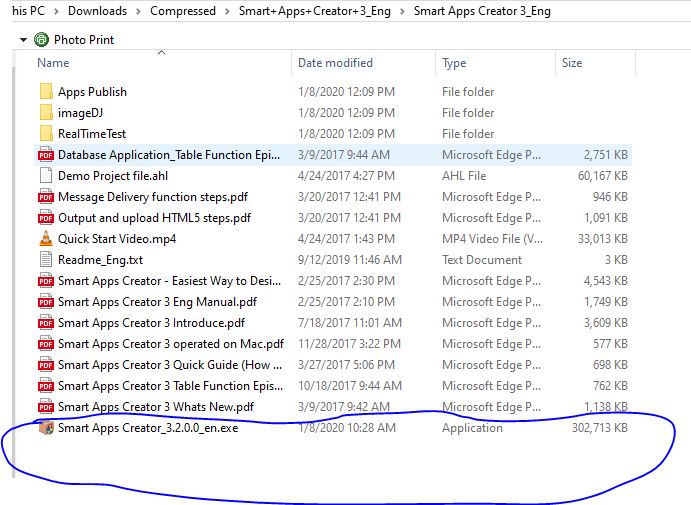Click the MP4 Video File type cell
Screen dimensions: 691x505
[x=492, y=239]
